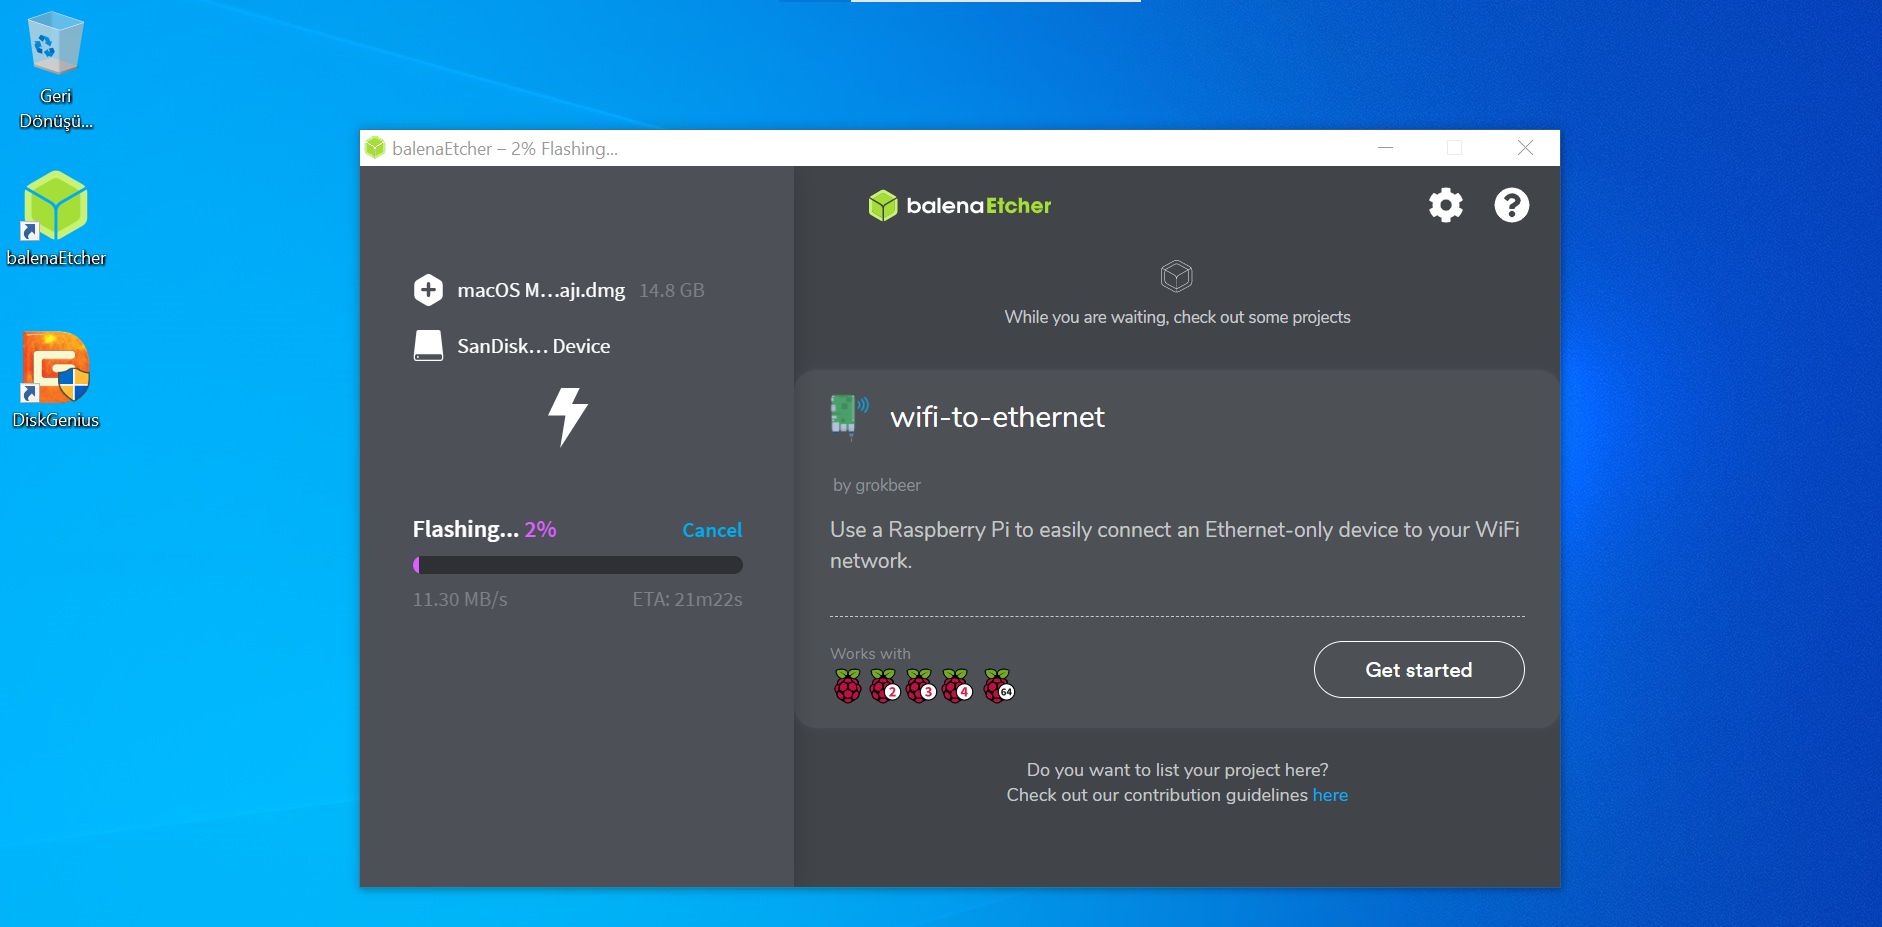Cancel the flashing process
The image size is (1882, 927).
tap(712, 530)
